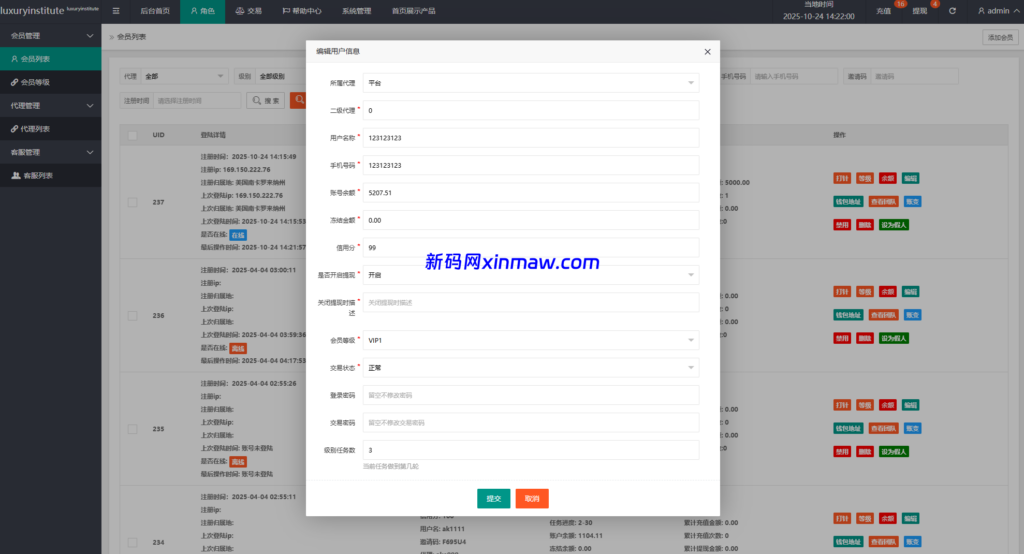This screenshot has width=1024, height=554.
Task: Click the 二级代理 input field
Action: coord(531,110)
